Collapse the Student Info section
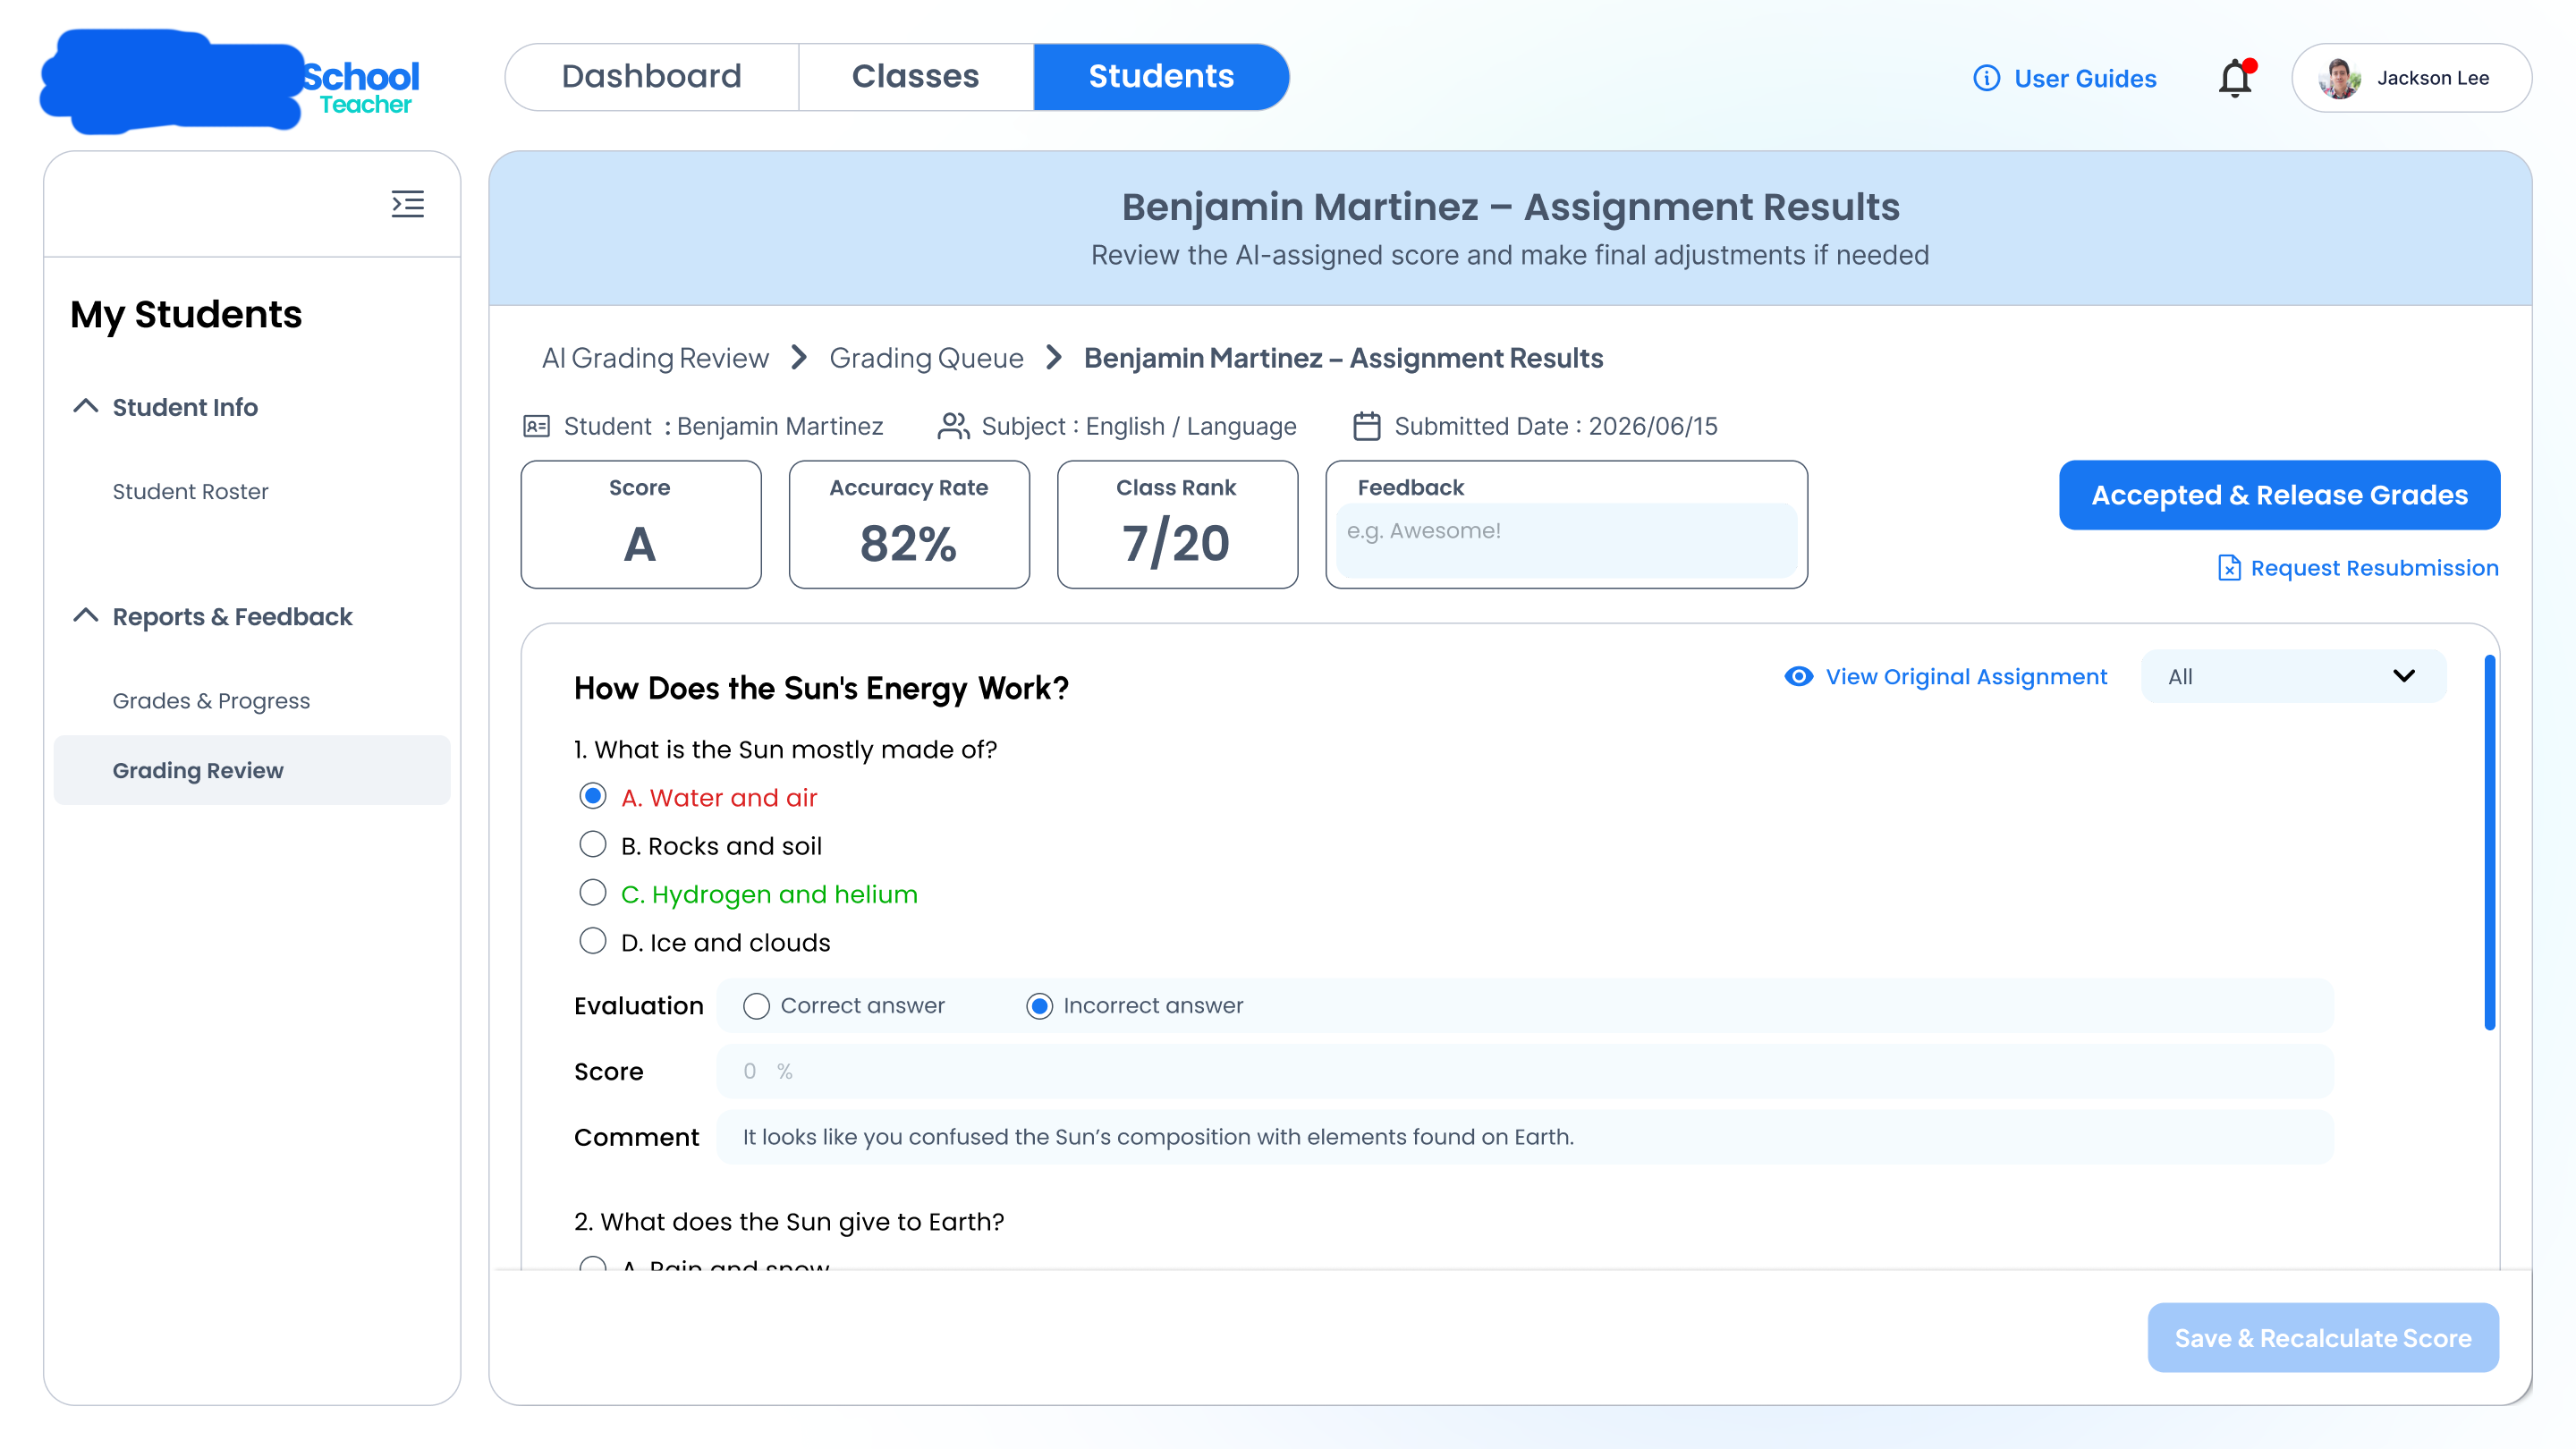The height and width of the screenshot is (1449, 2576). click(86, 406)
